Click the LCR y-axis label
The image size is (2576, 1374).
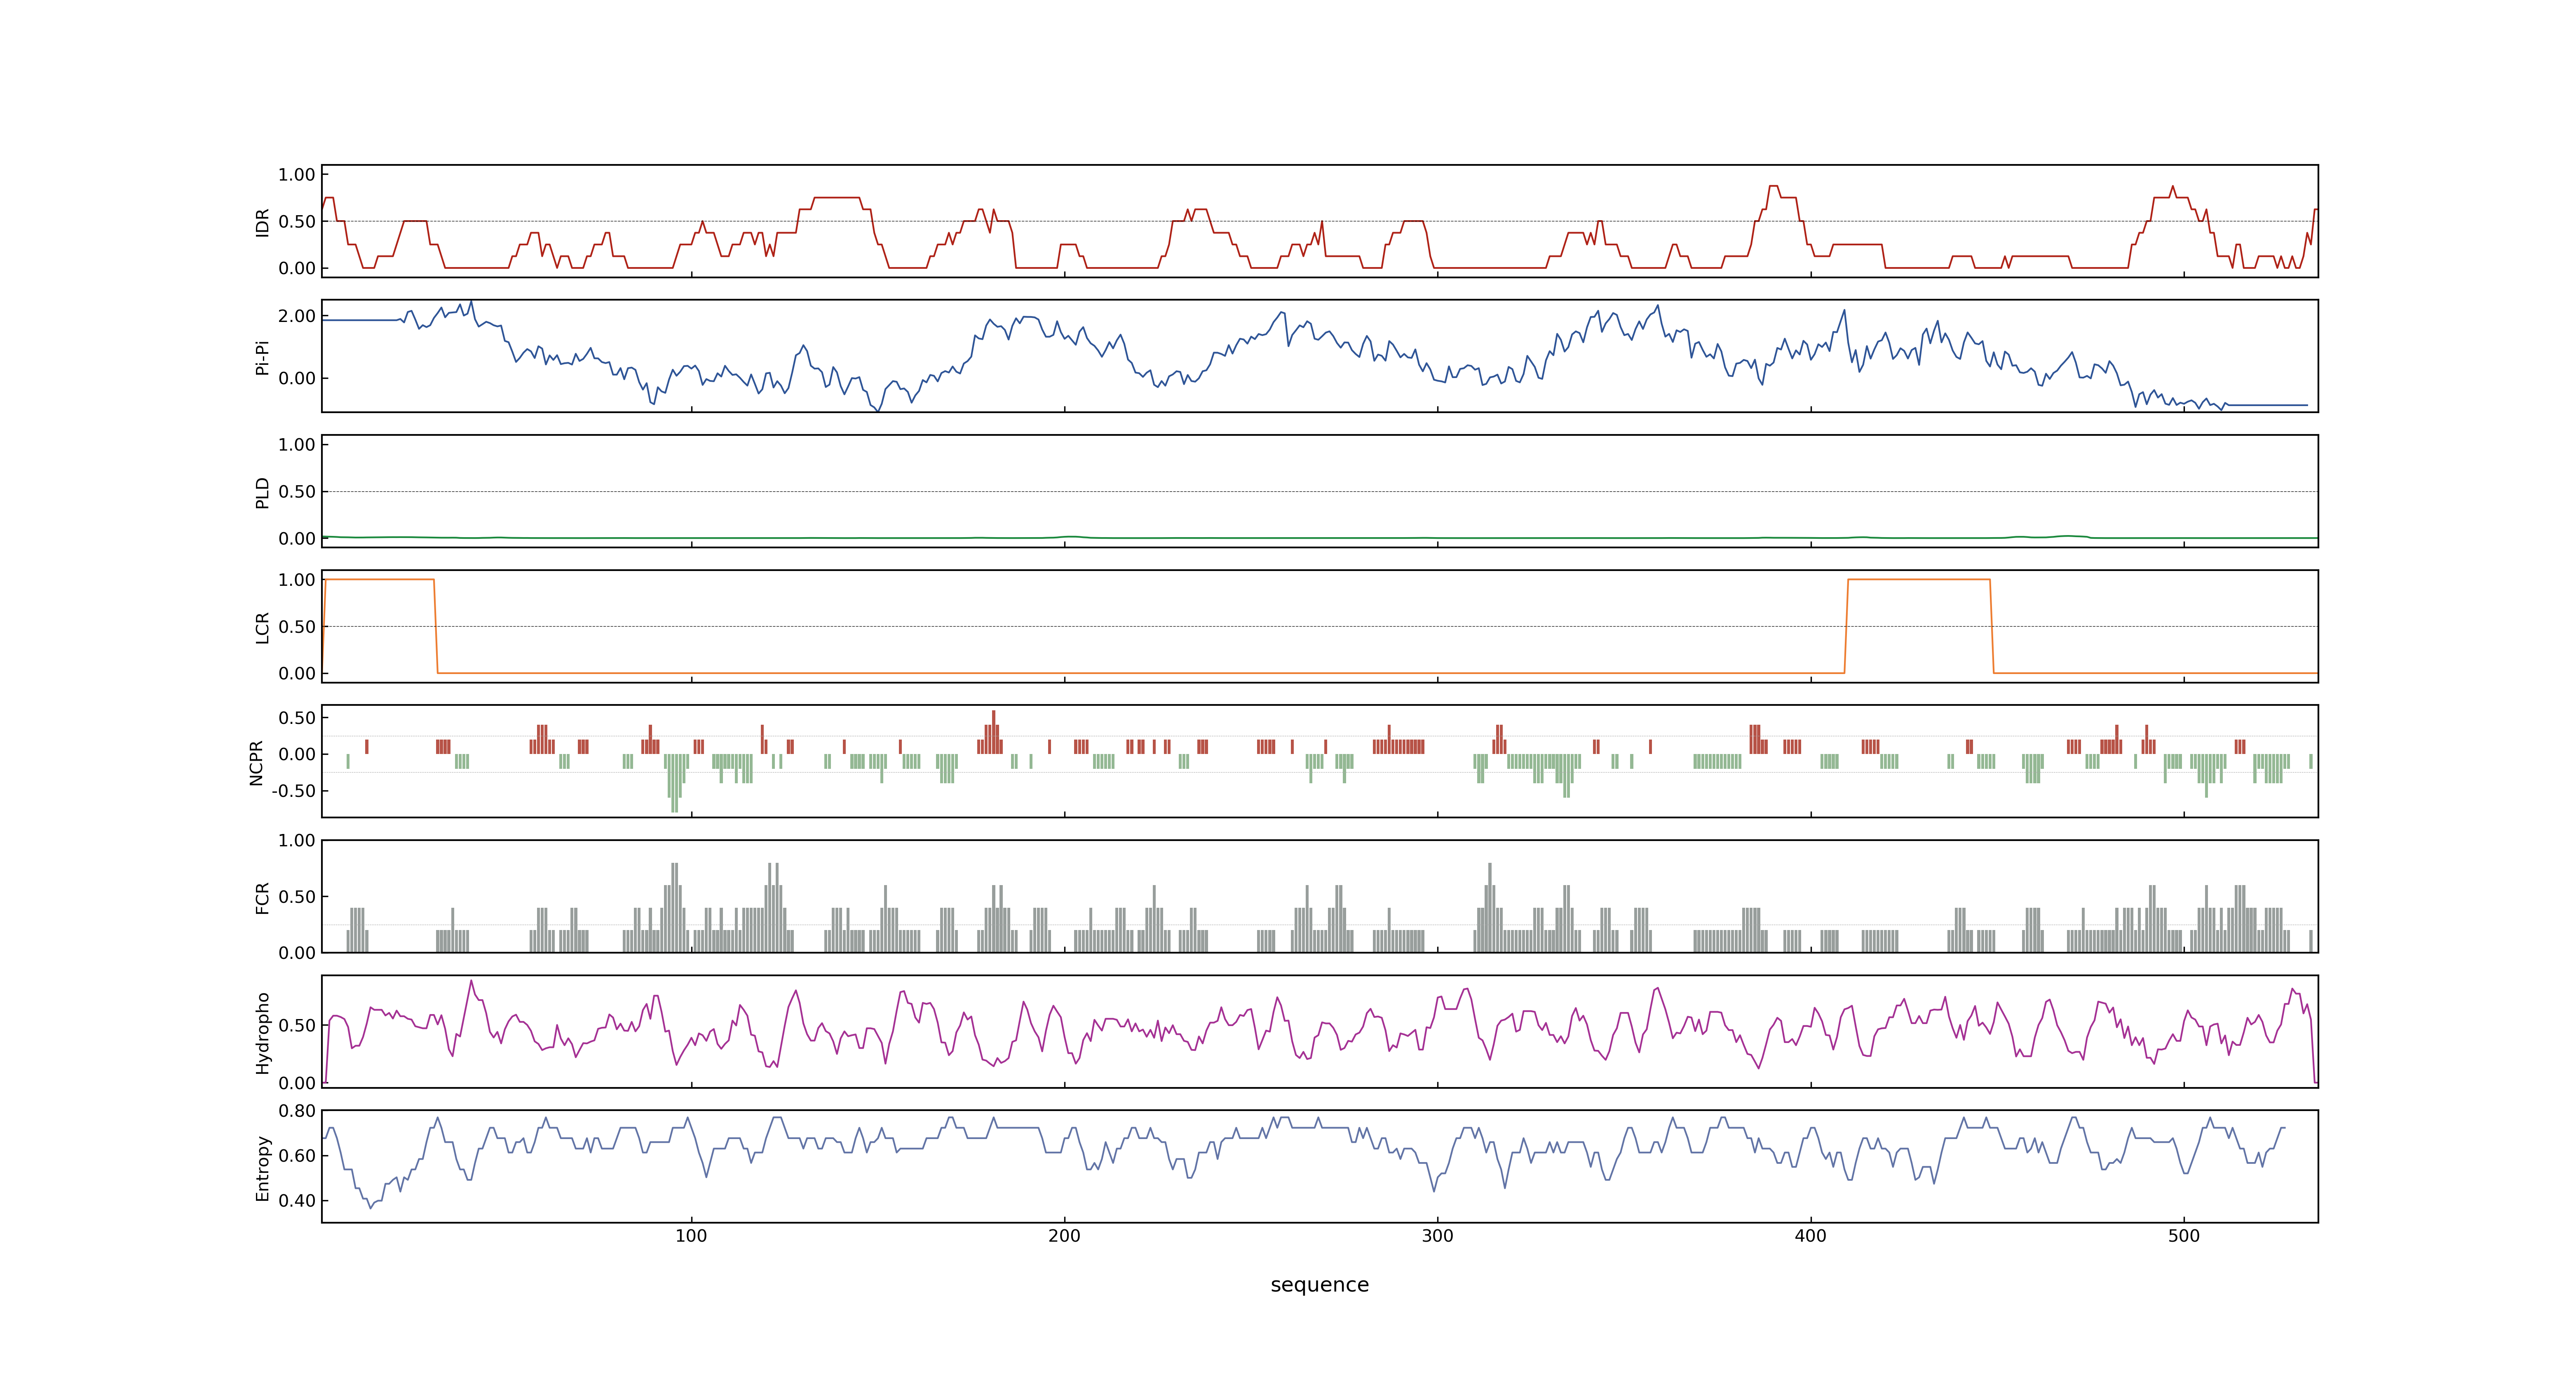click(x=263, y=627)
